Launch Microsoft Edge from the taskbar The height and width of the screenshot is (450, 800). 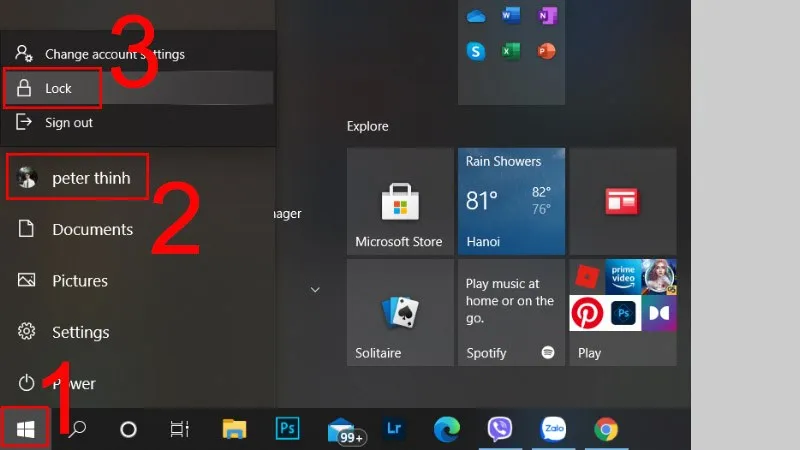[446, 429]
